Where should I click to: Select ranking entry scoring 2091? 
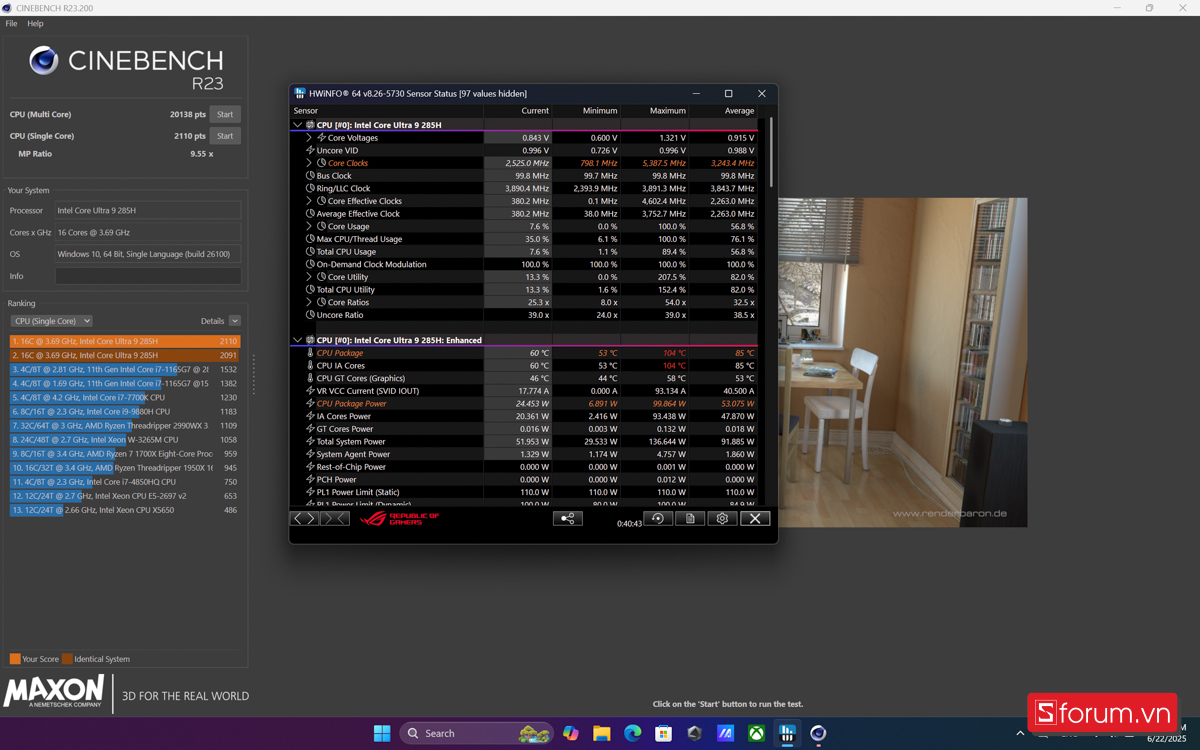pos(125,355)
